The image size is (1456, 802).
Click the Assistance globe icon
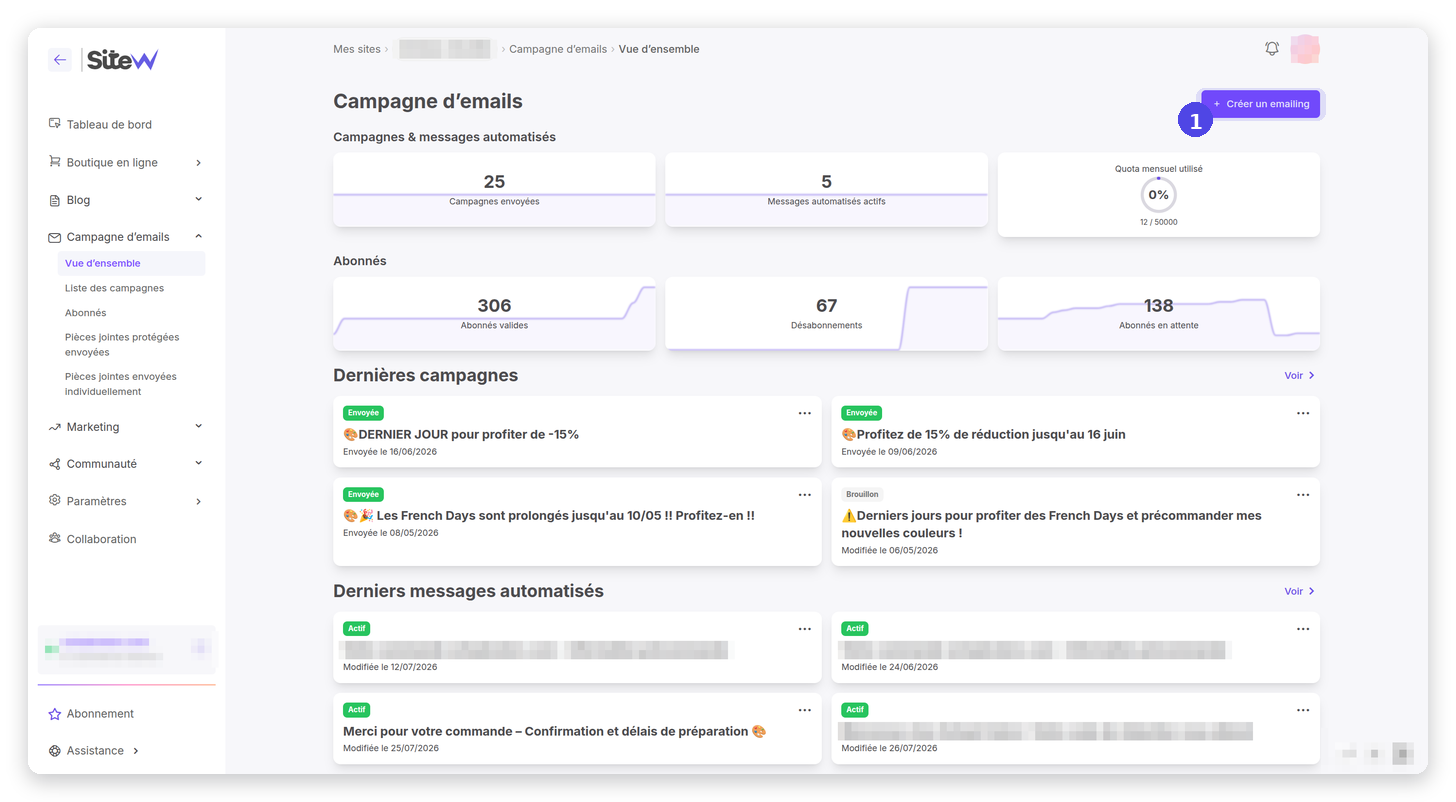coord(55,751)
